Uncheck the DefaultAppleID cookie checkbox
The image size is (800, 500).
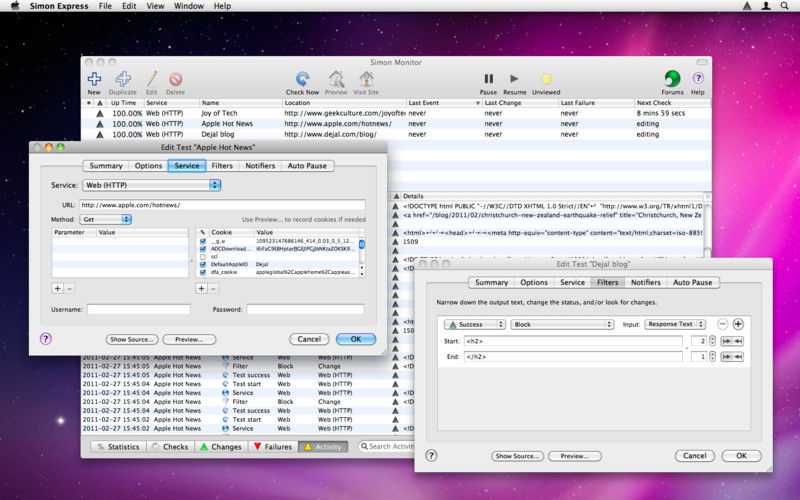[x=203, y=264]
